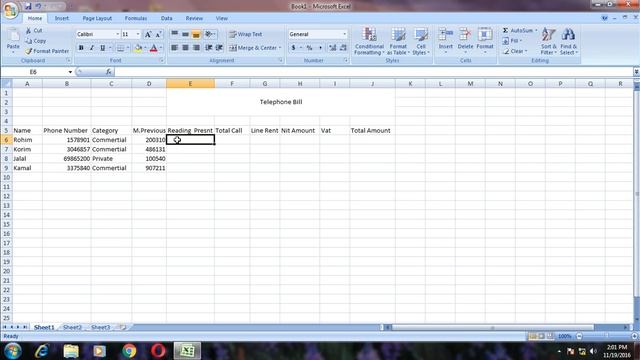Expand the Name Box dropdown
The height and width of the screenshot is (360, 640).
point(70,72)
